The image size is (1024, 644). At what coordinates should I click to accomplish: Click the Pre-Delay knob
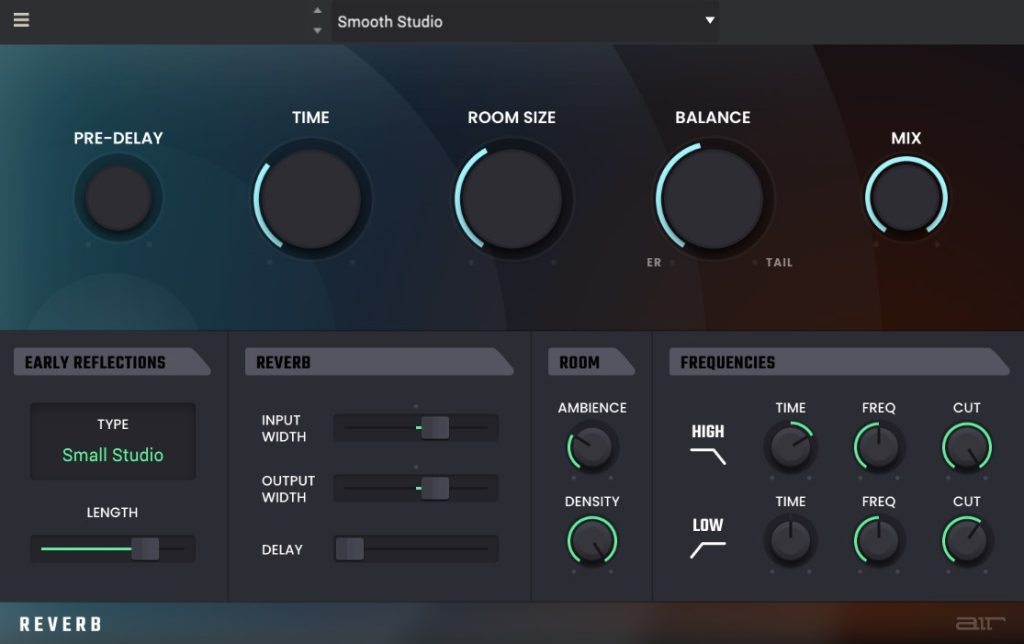click(118, 198)
